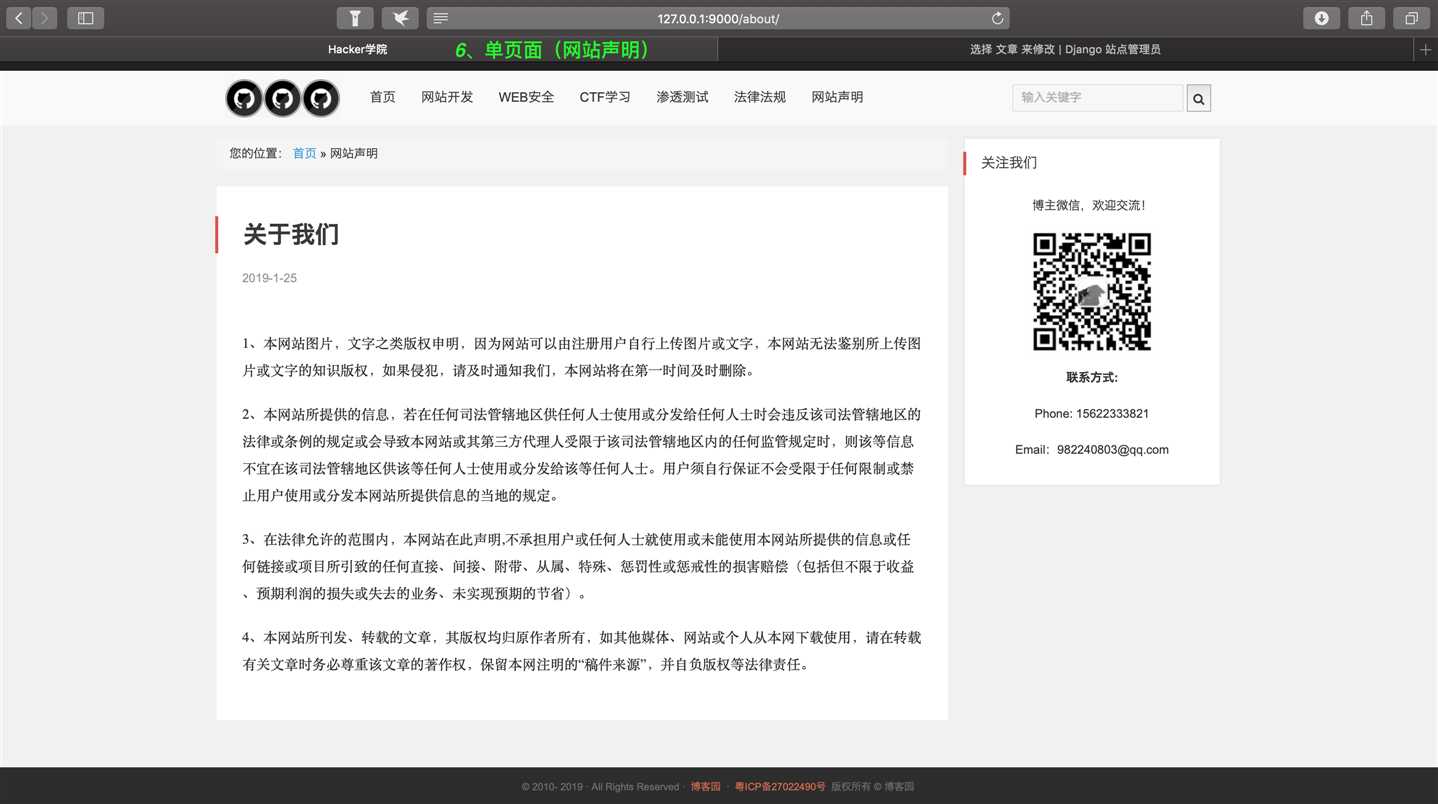Open WEB安全 navigation item

click(526, 97)
